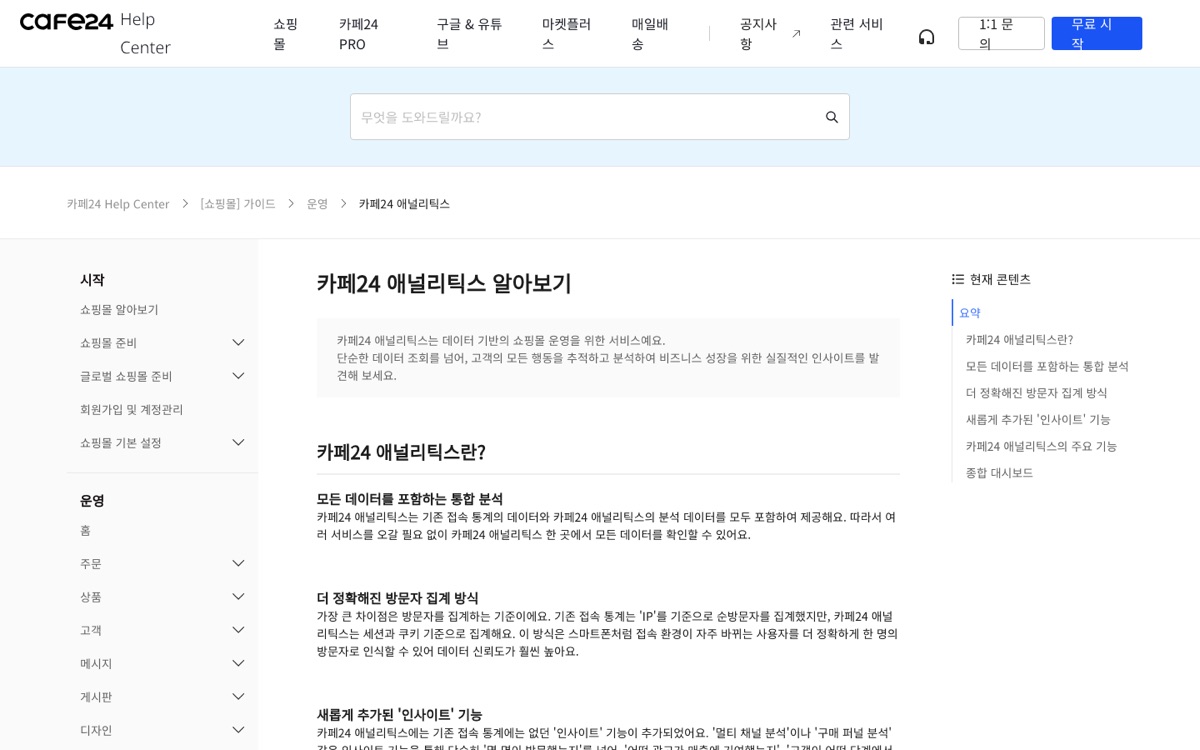Click the 무료 시작 button
Viewport: 1200px width, 750px height.
[1096, 33]
